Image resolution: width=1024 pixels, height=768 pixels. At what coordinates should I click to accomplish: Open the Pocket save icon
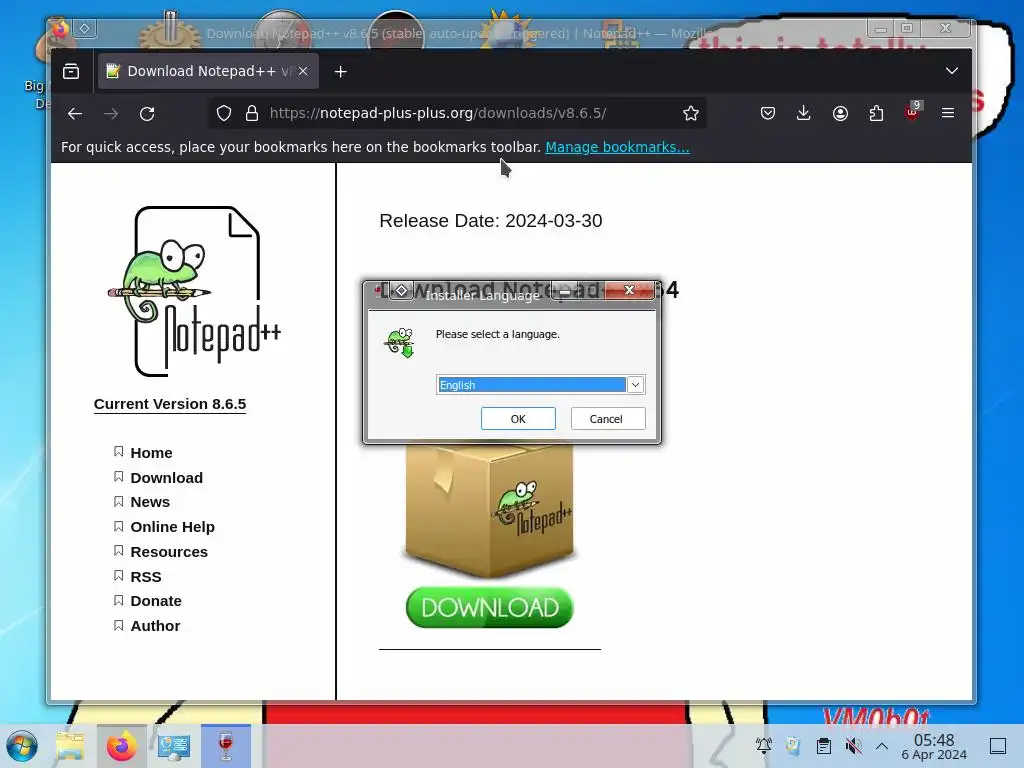coord(768,114)
